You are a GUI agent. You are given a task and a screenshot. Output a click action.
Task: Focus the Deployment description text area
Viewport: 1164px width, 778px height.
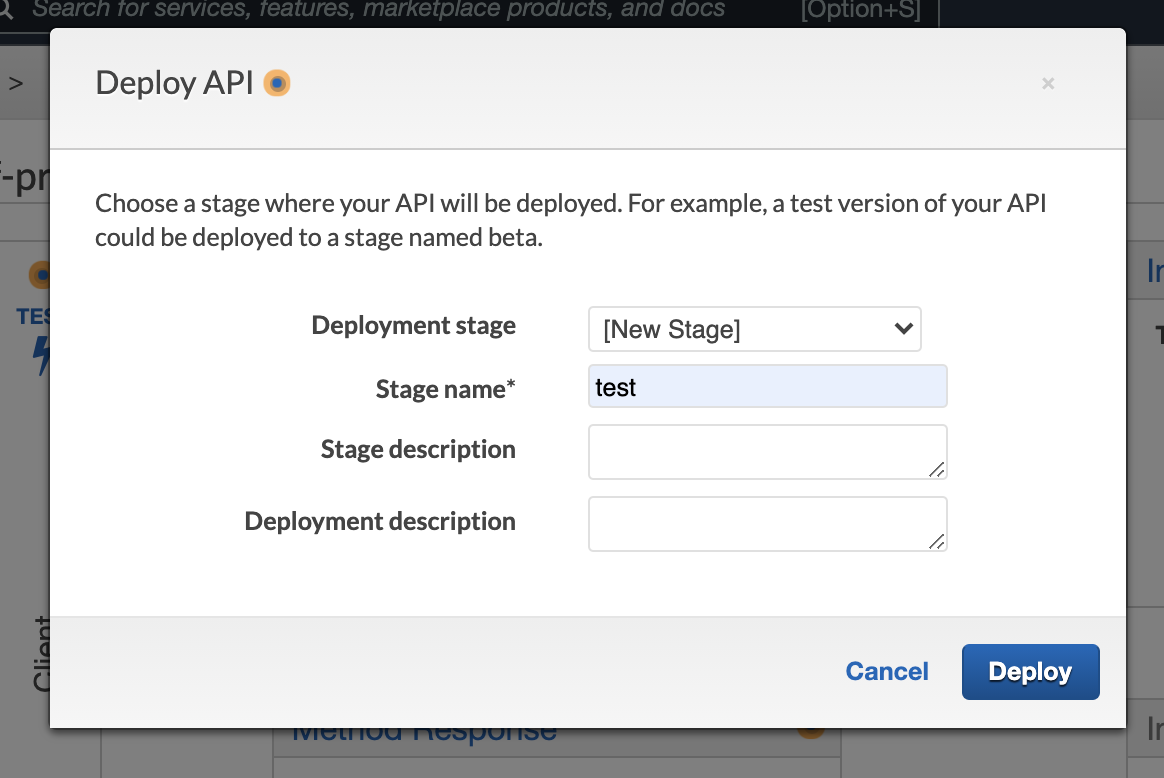pyautogui.click(x=767, y=524)
